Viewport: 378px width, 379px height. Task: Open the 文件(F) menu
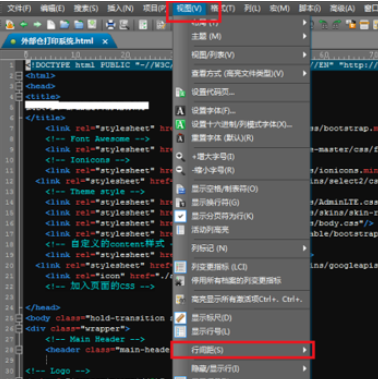(x=19, y=8)
